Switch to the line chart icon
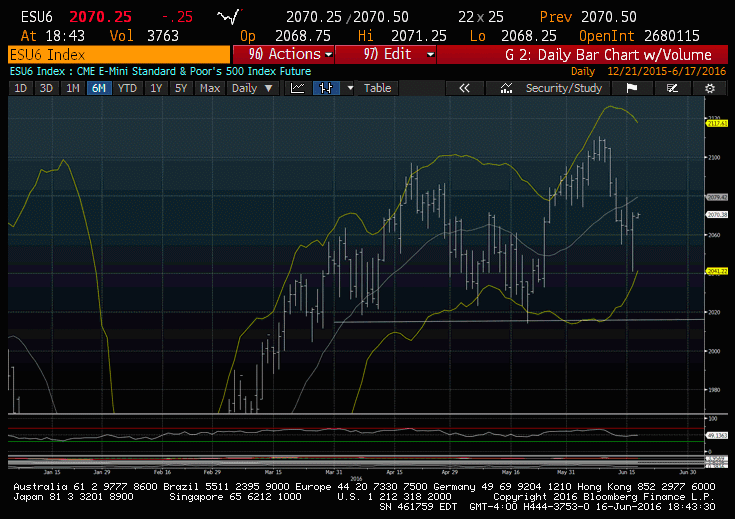 298,88
